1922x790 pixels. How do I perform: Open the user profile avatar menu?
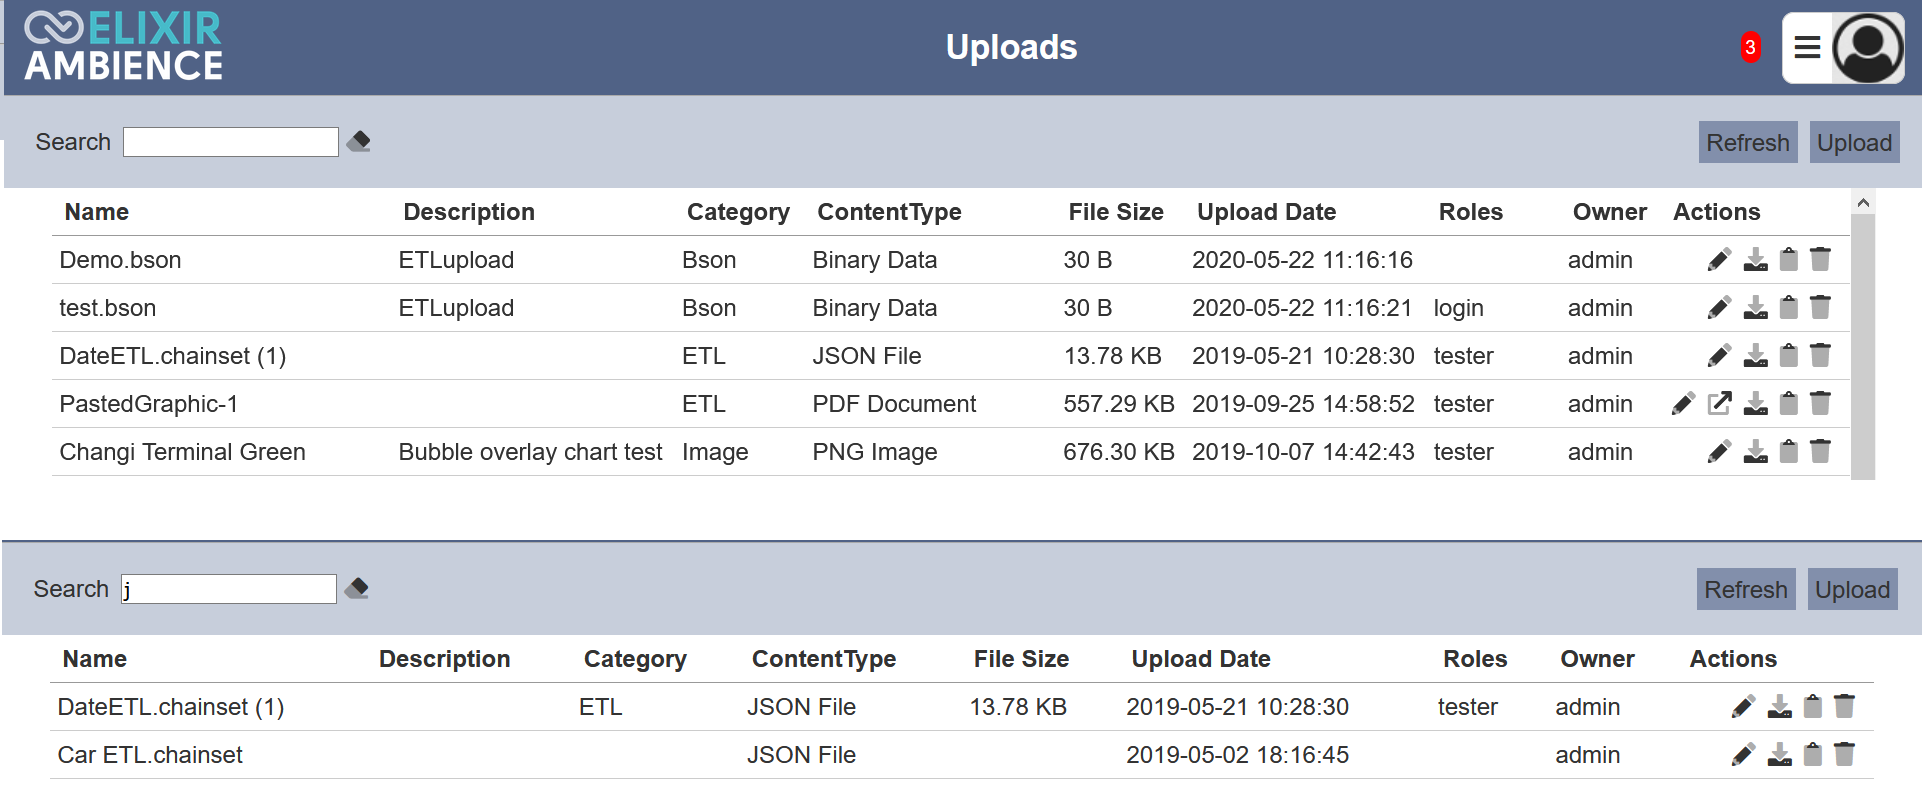(1868, 48)
